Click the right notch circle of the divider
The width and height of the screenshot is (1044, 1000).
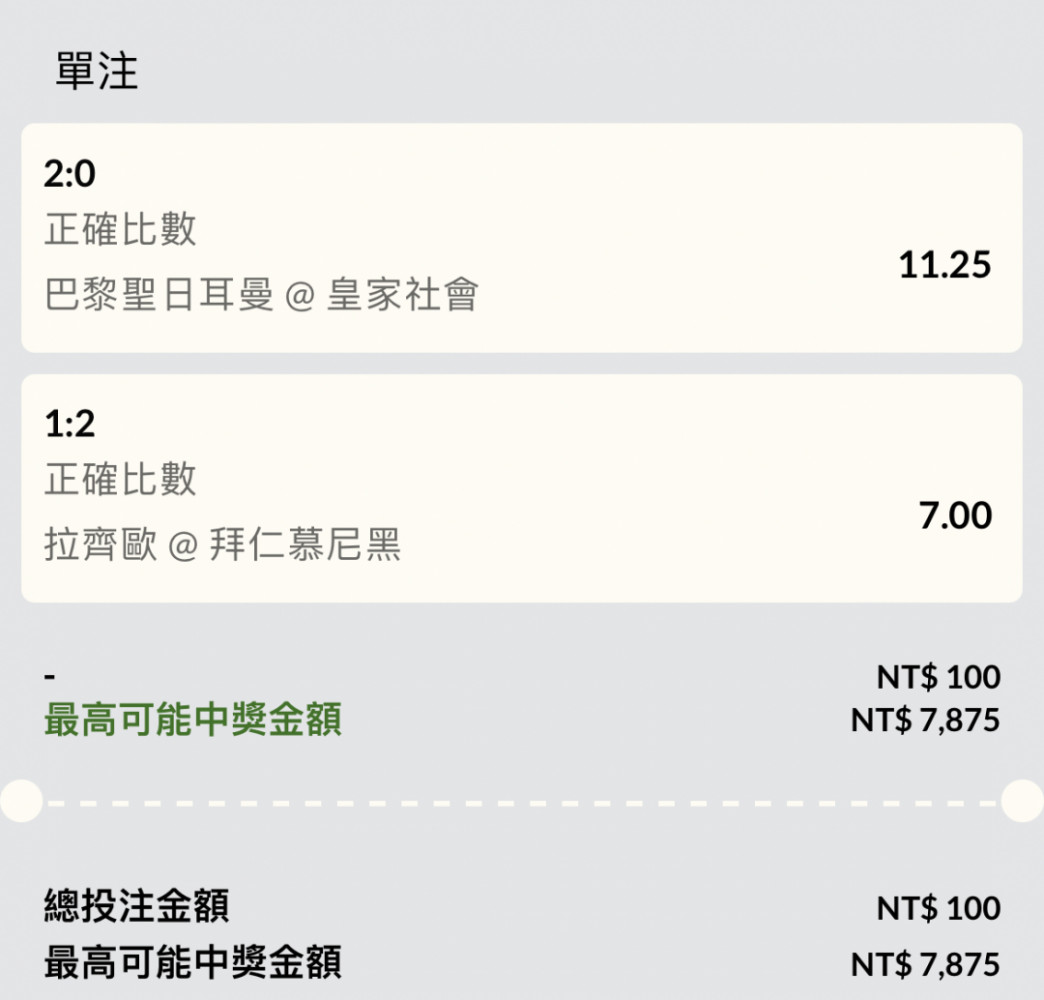1023,801
